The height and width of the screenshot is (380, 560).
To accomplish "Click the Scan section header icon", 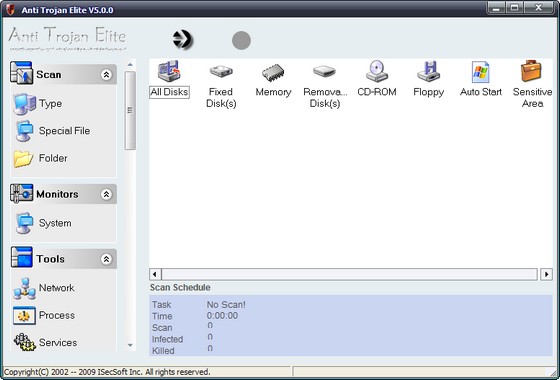I will [21, 73].
